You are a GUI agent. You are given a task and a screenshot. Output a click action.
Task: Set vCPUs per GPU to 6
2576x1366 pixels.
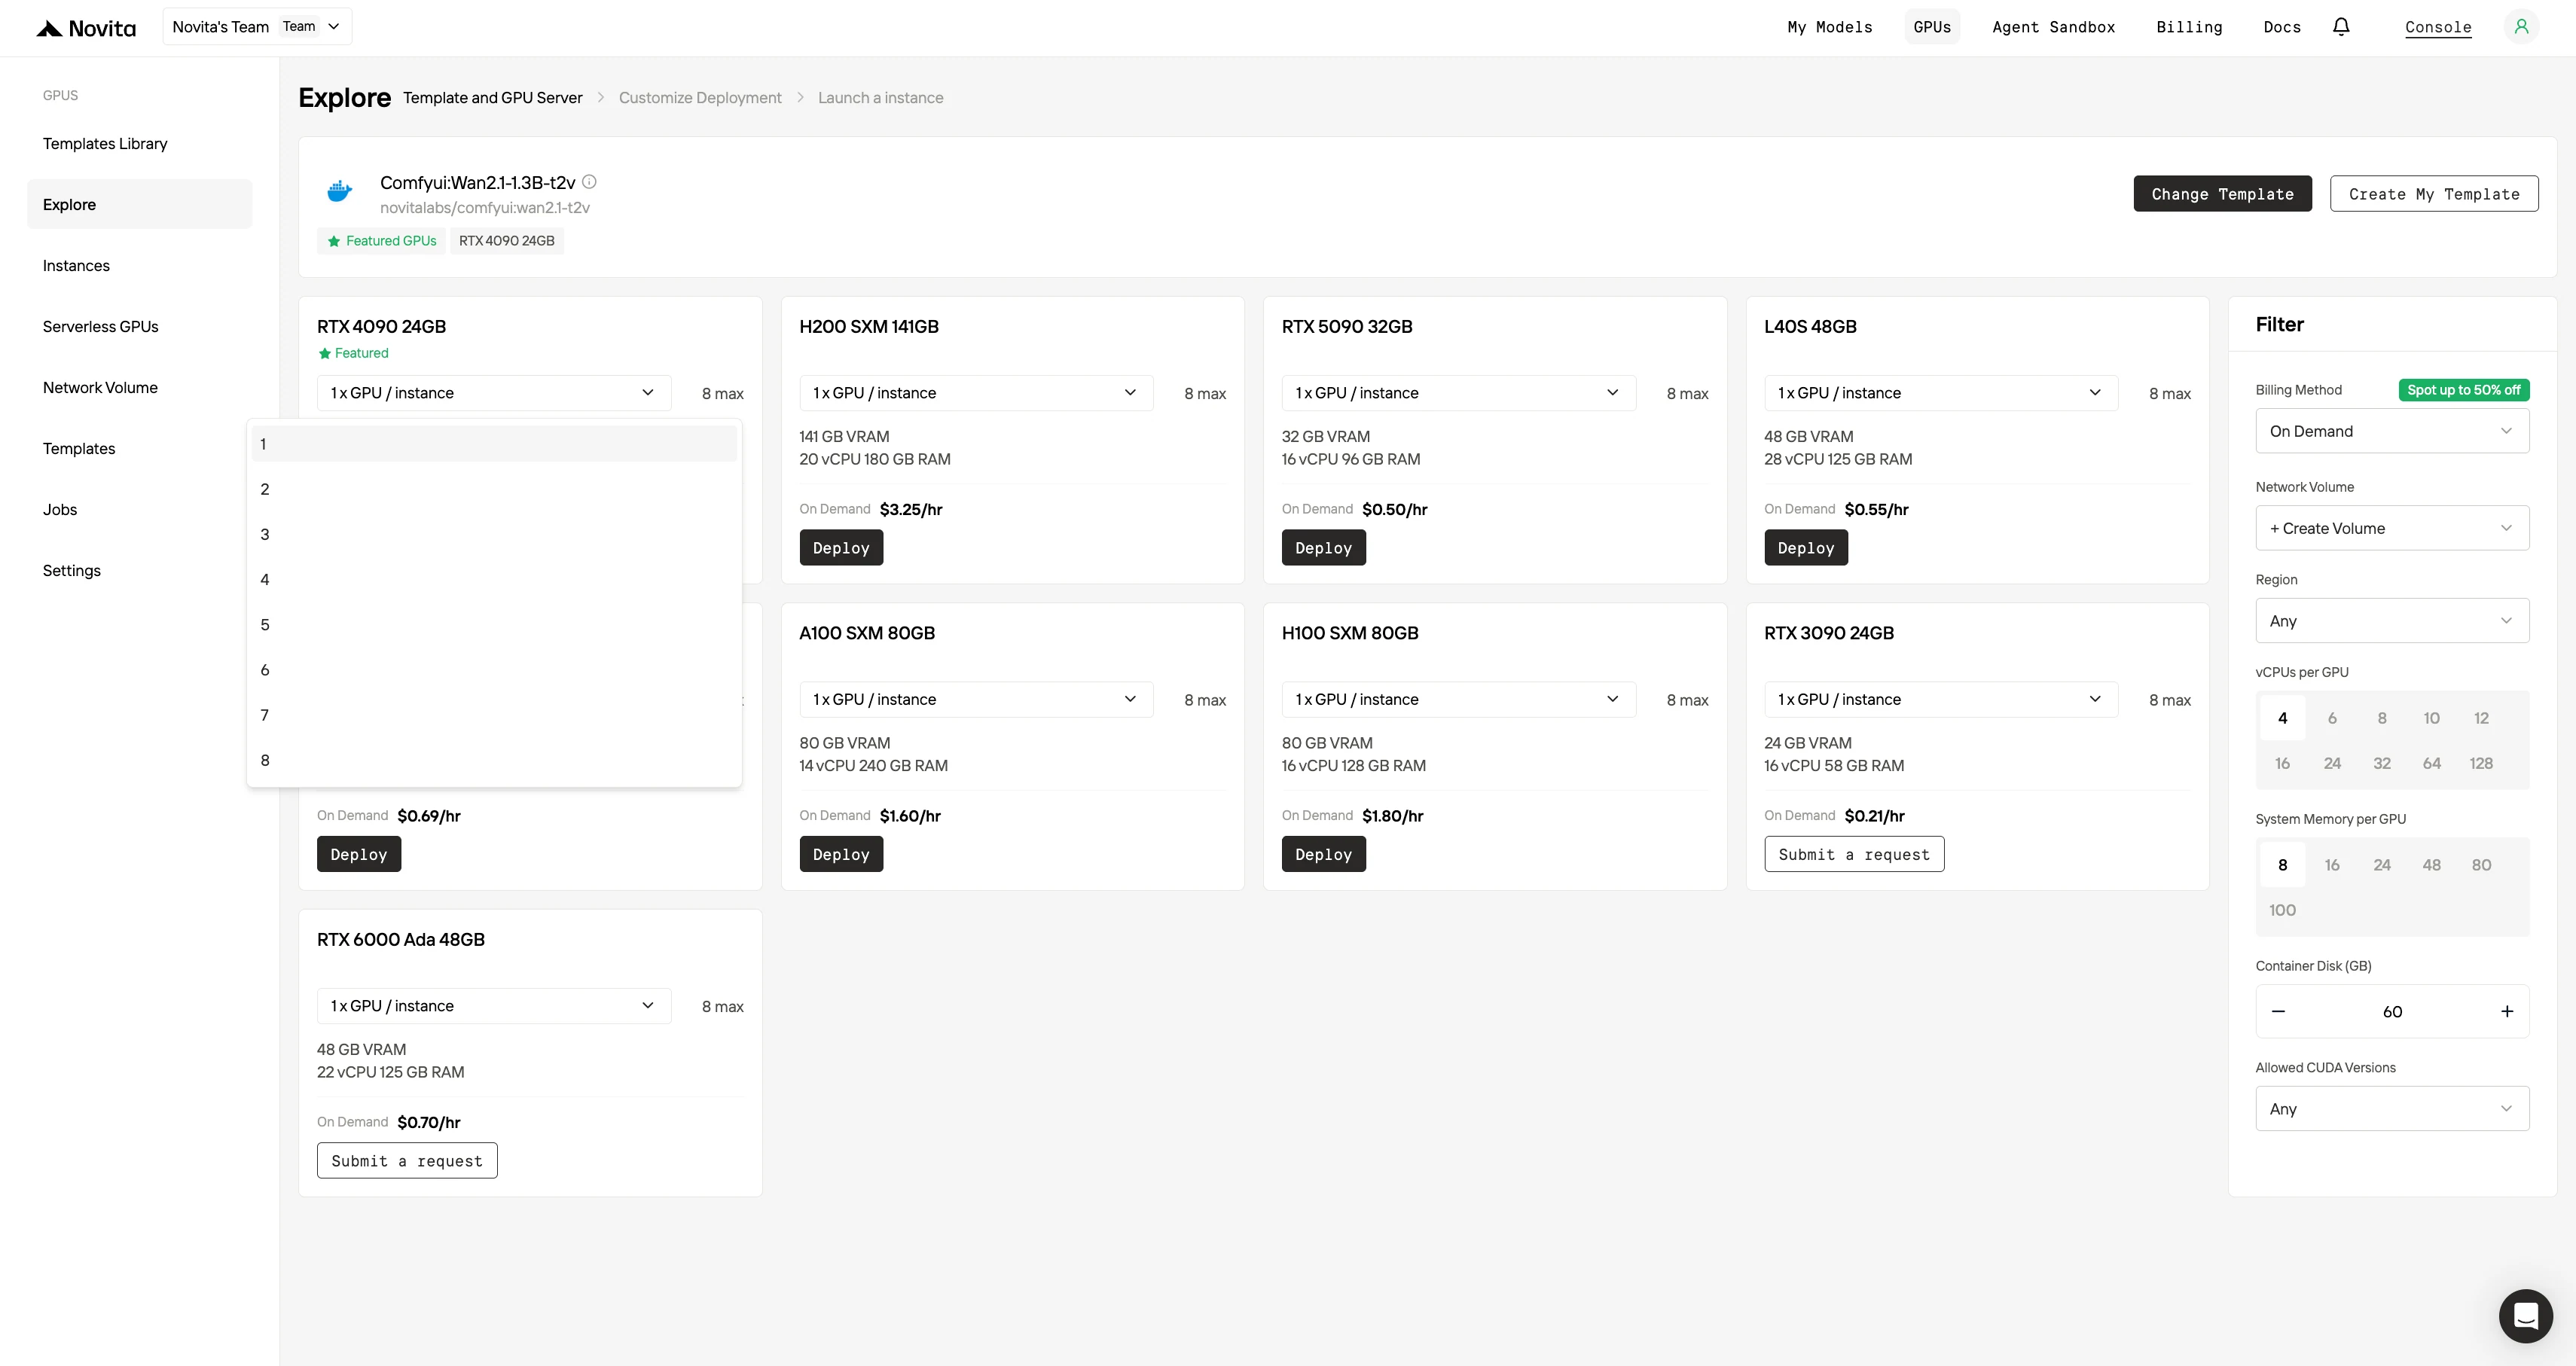[2332, 718]
